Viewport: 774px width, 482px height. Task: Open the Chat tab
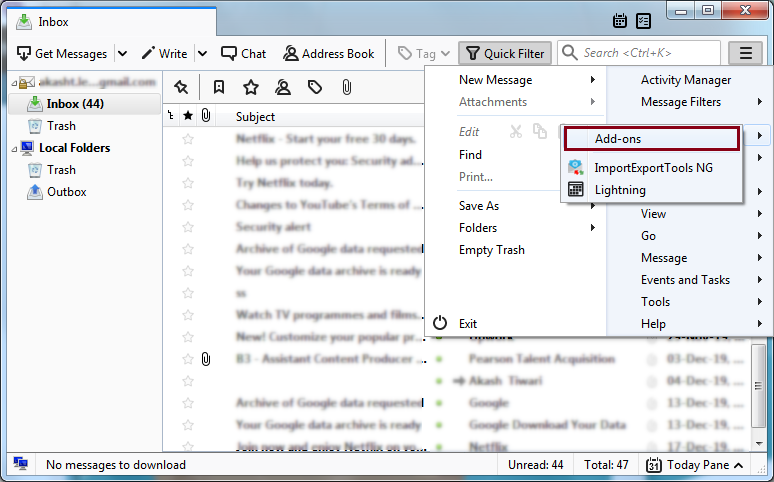(243, 53)
